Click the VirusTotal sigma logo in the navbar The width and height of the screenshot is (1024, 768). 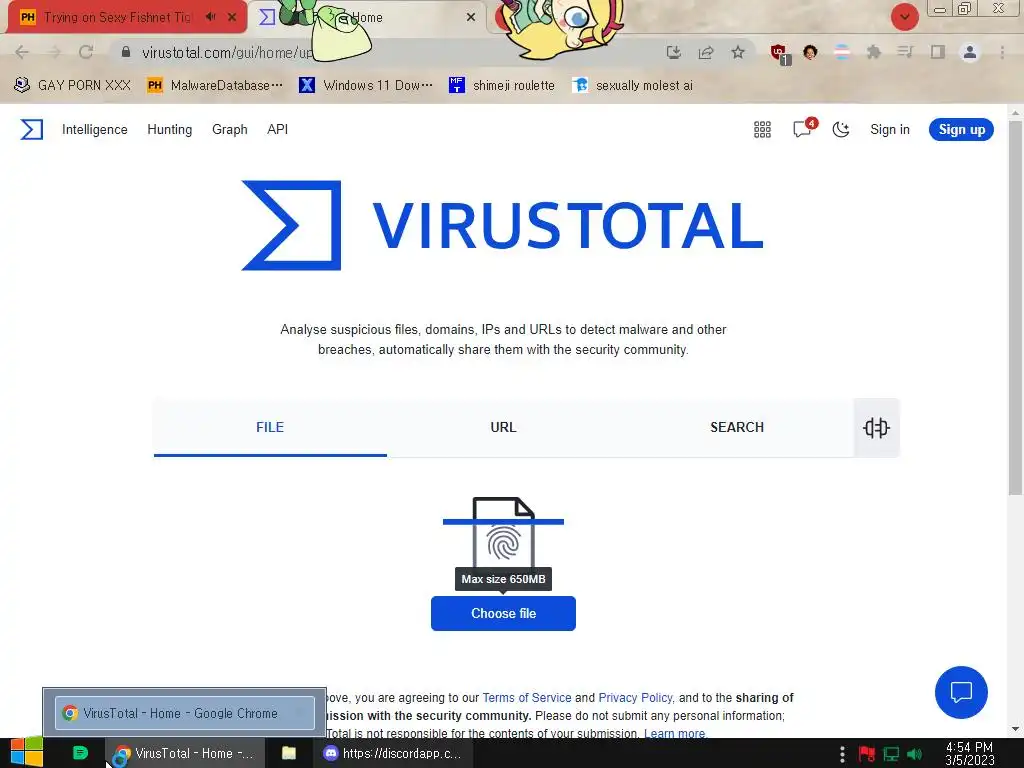click(x=31, y=129)
